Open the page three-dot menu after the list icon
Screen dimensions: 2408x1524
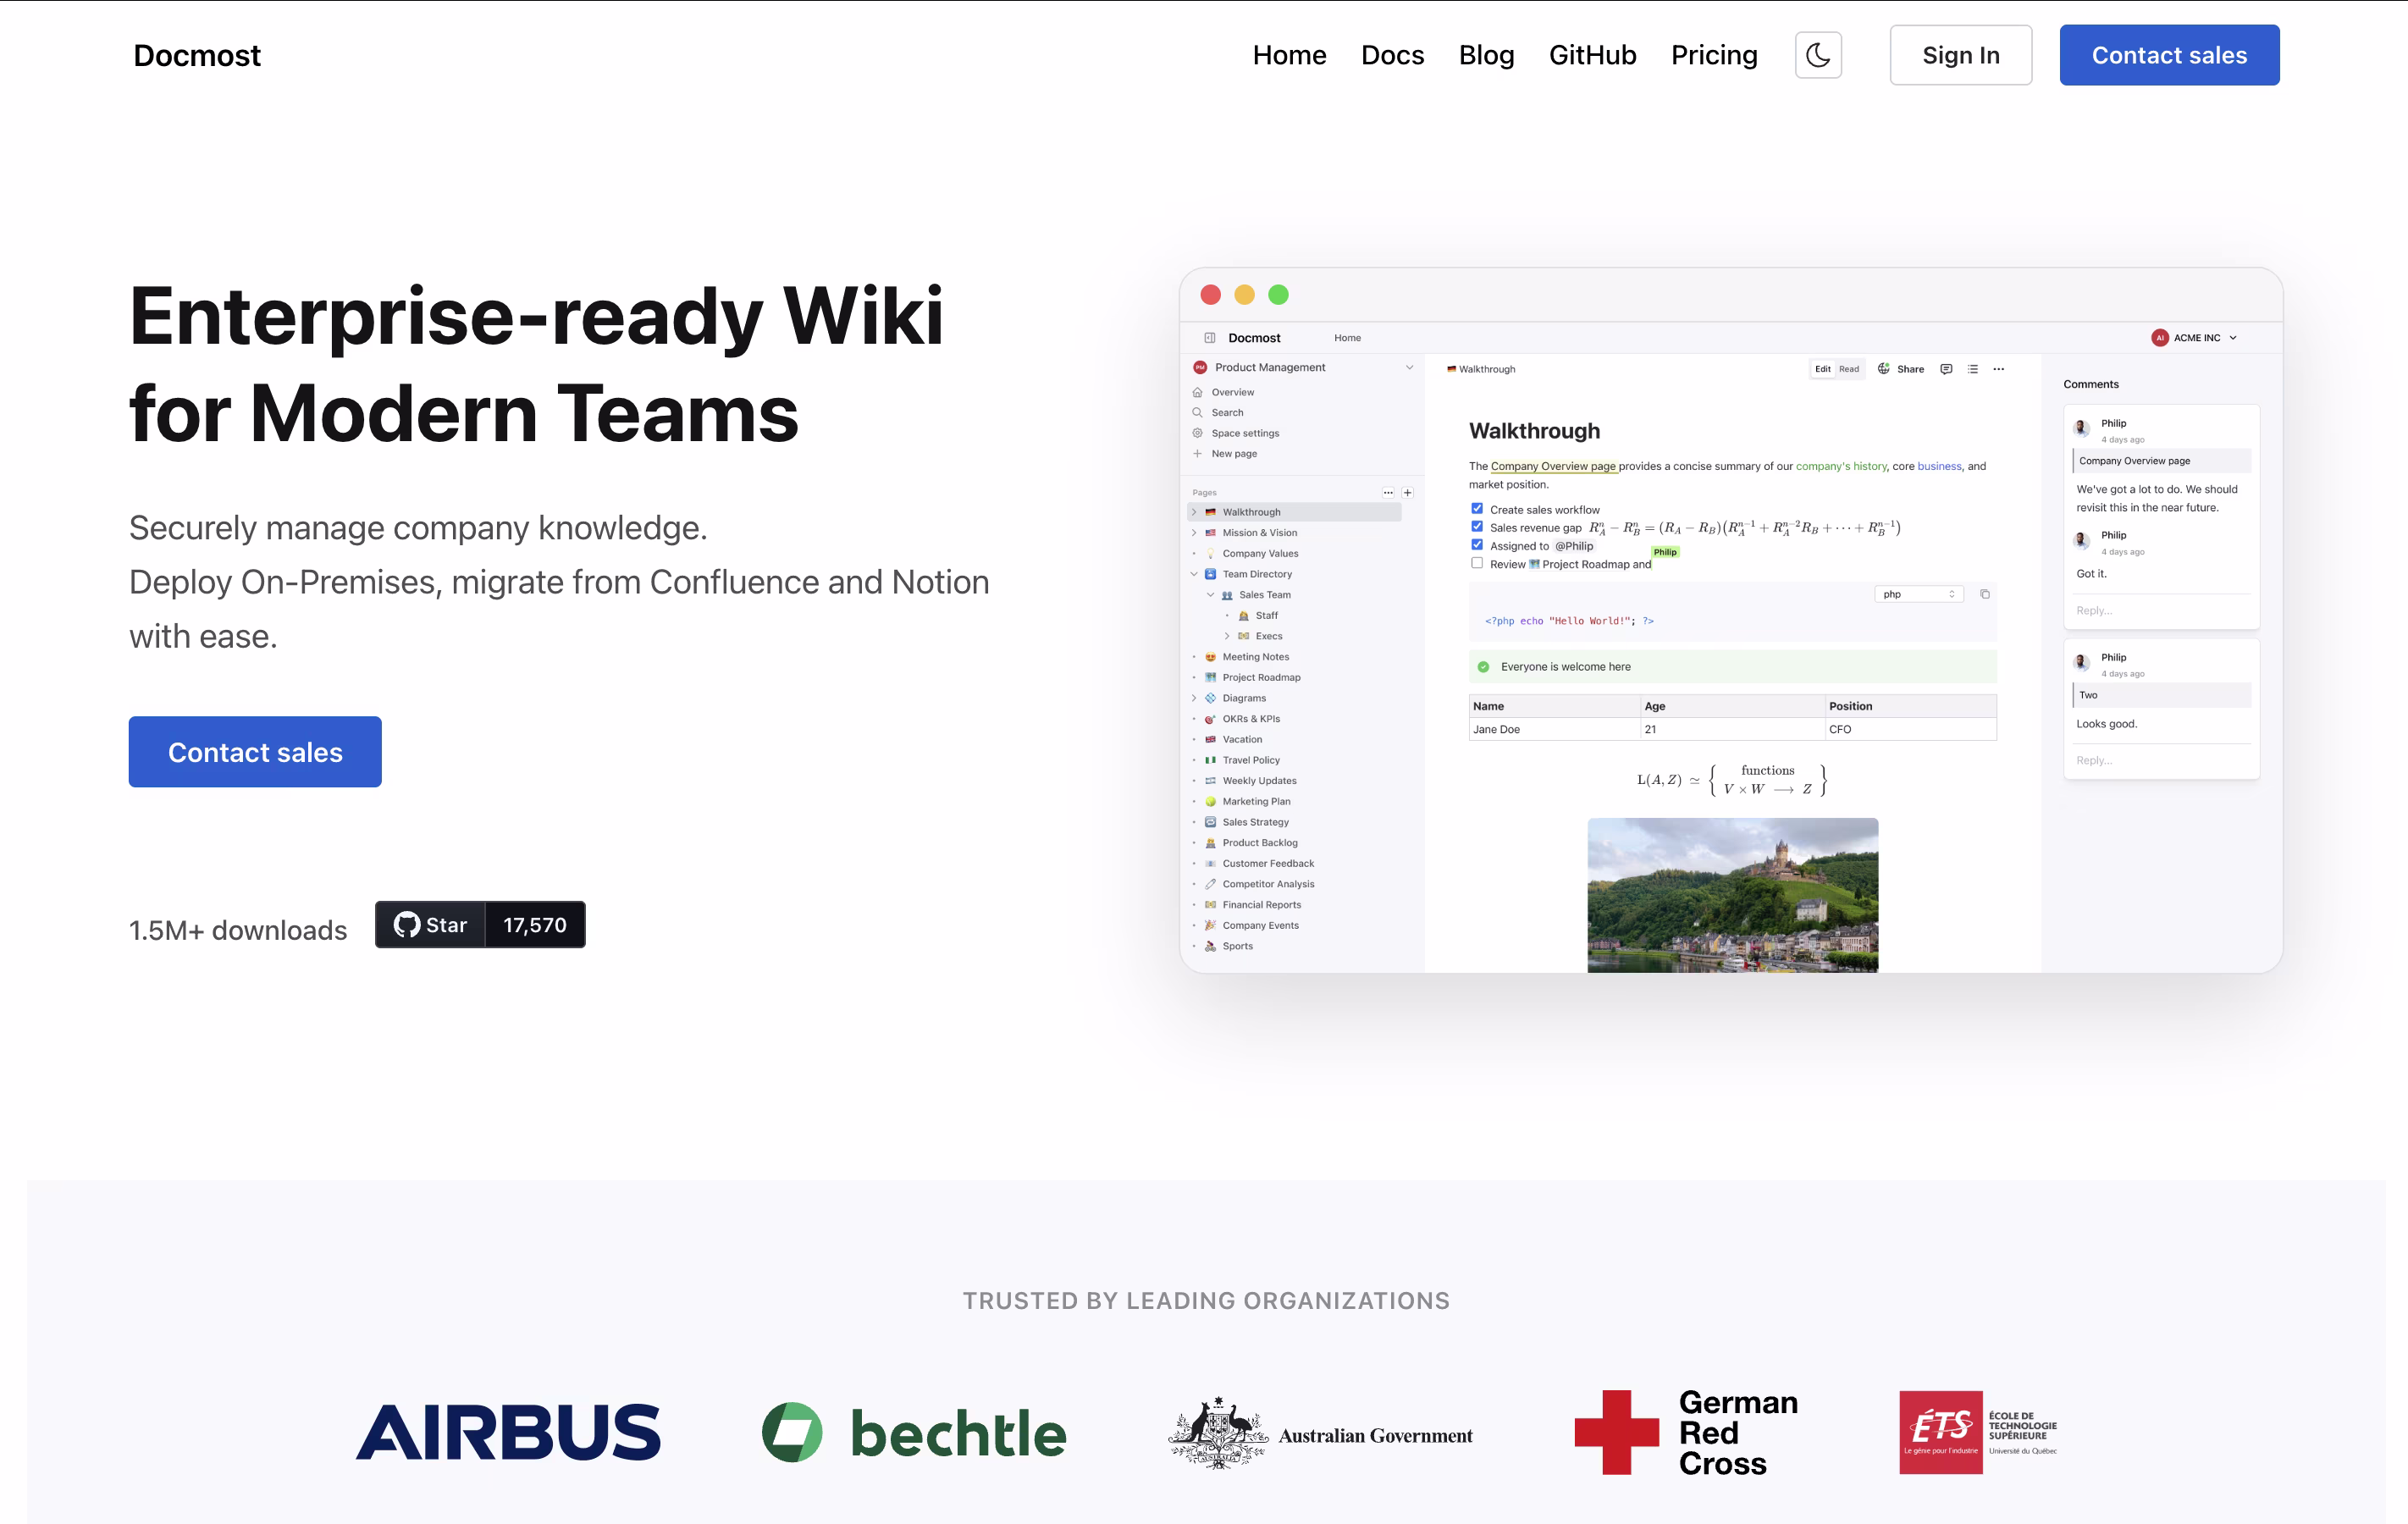[1999, 369]
